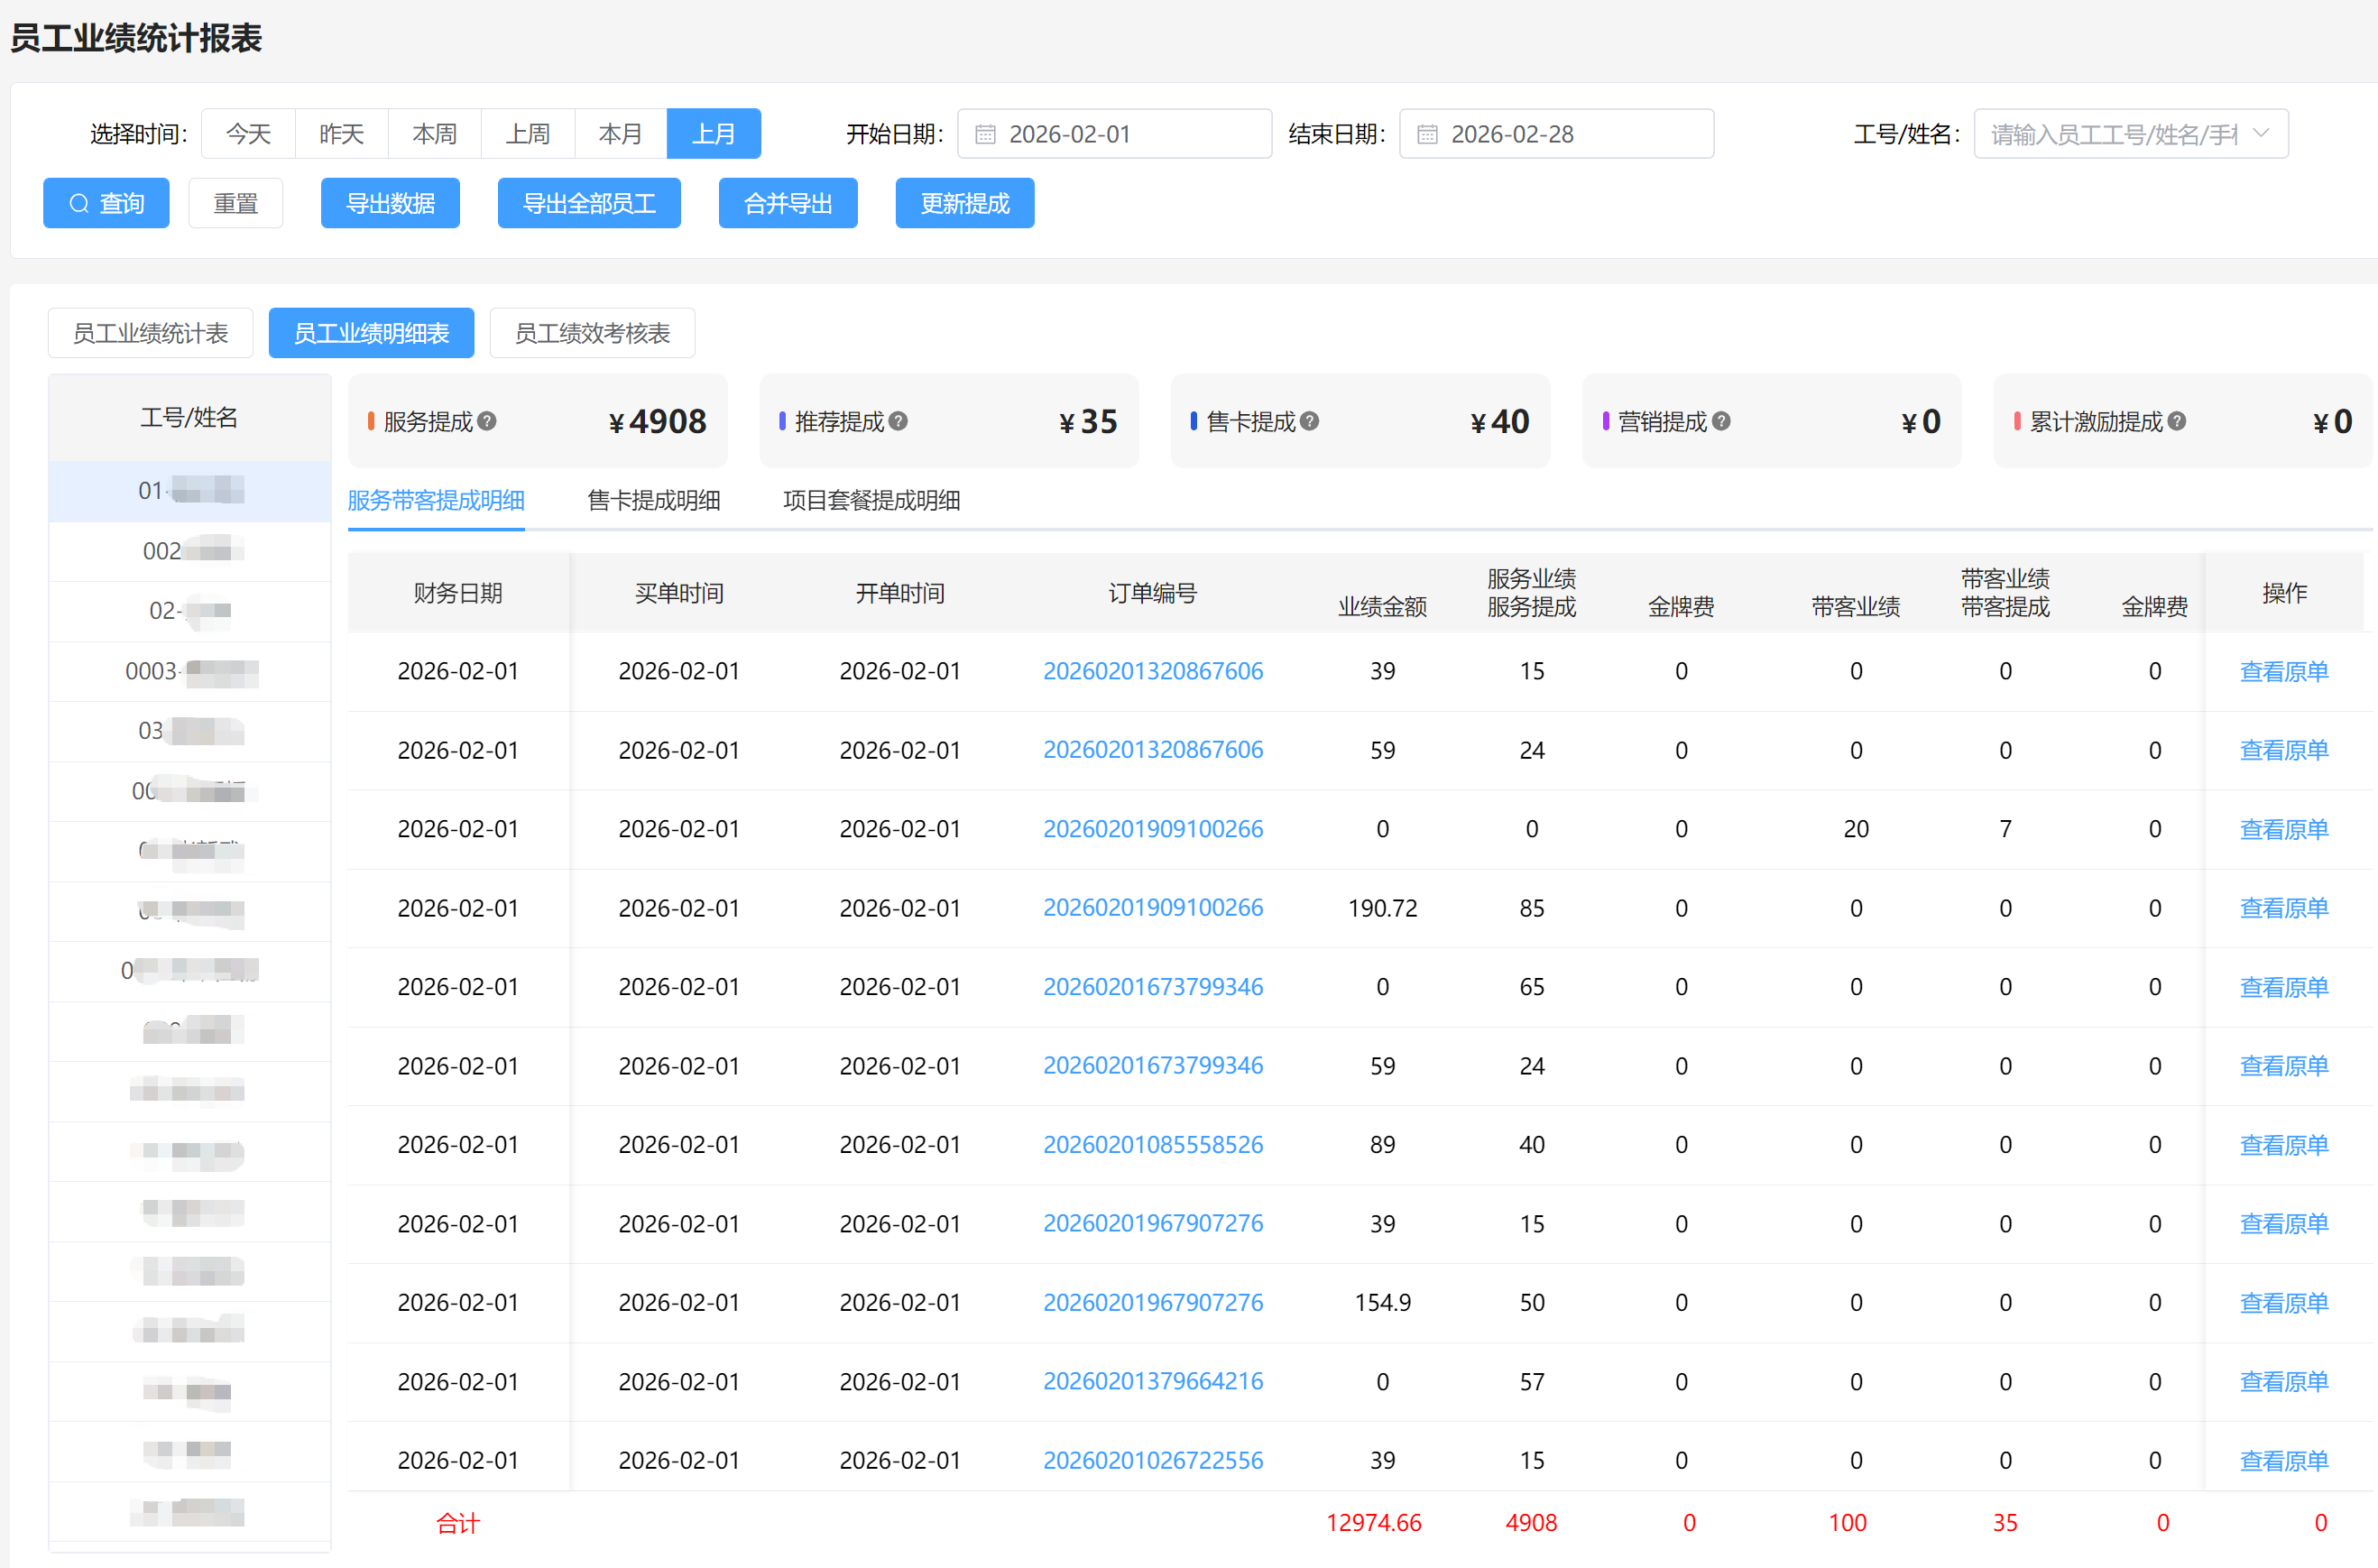Open order link 20260201085558526

click(1152, 1144)
